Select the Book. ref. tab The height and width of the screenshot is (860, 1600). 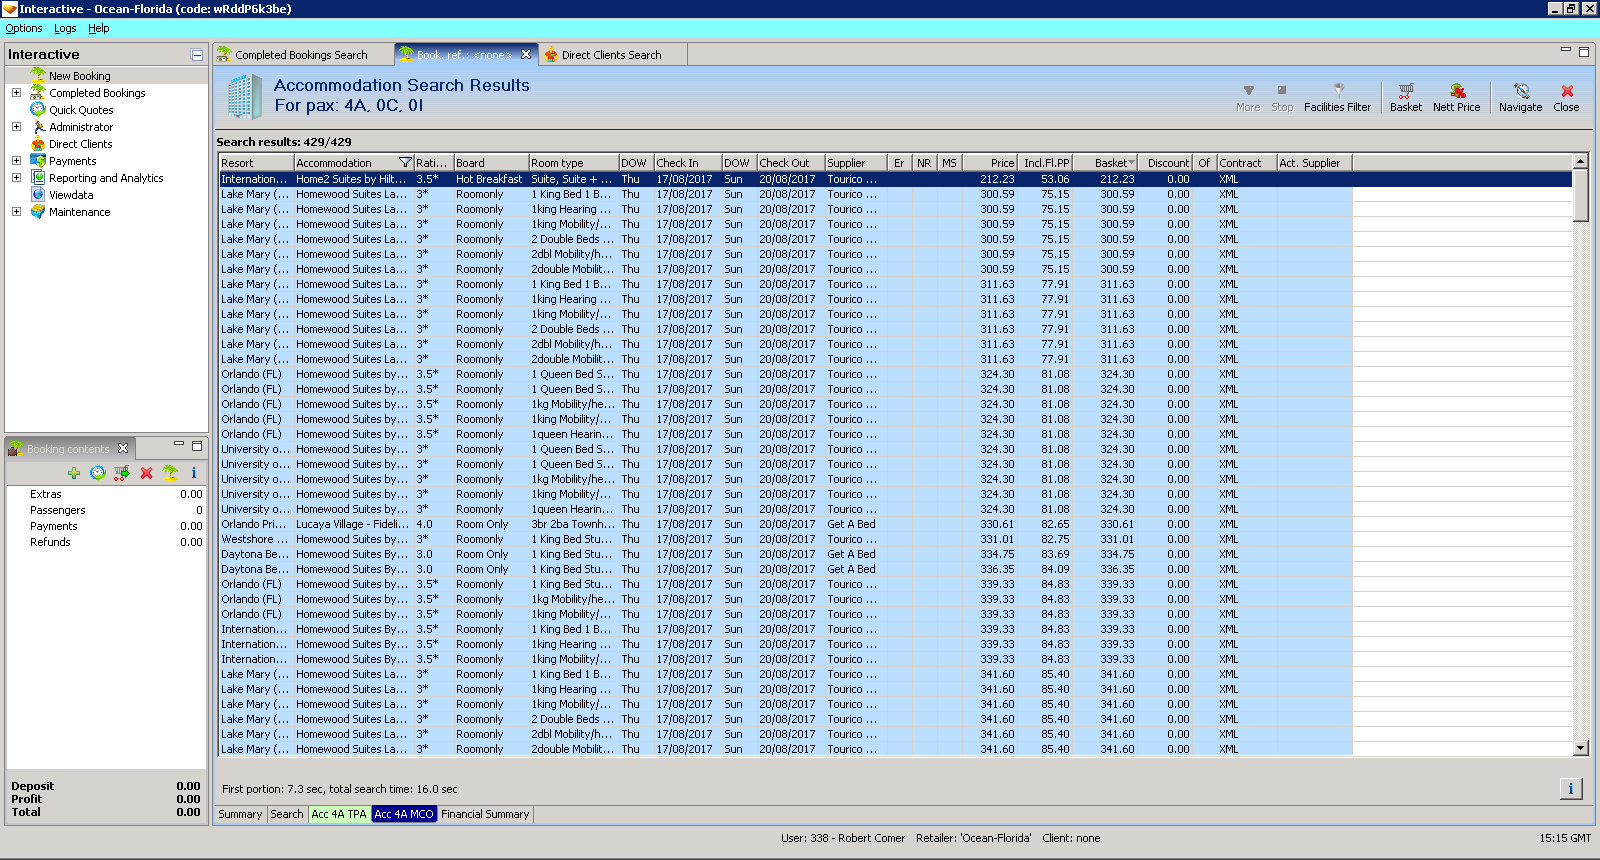point(464,55)
